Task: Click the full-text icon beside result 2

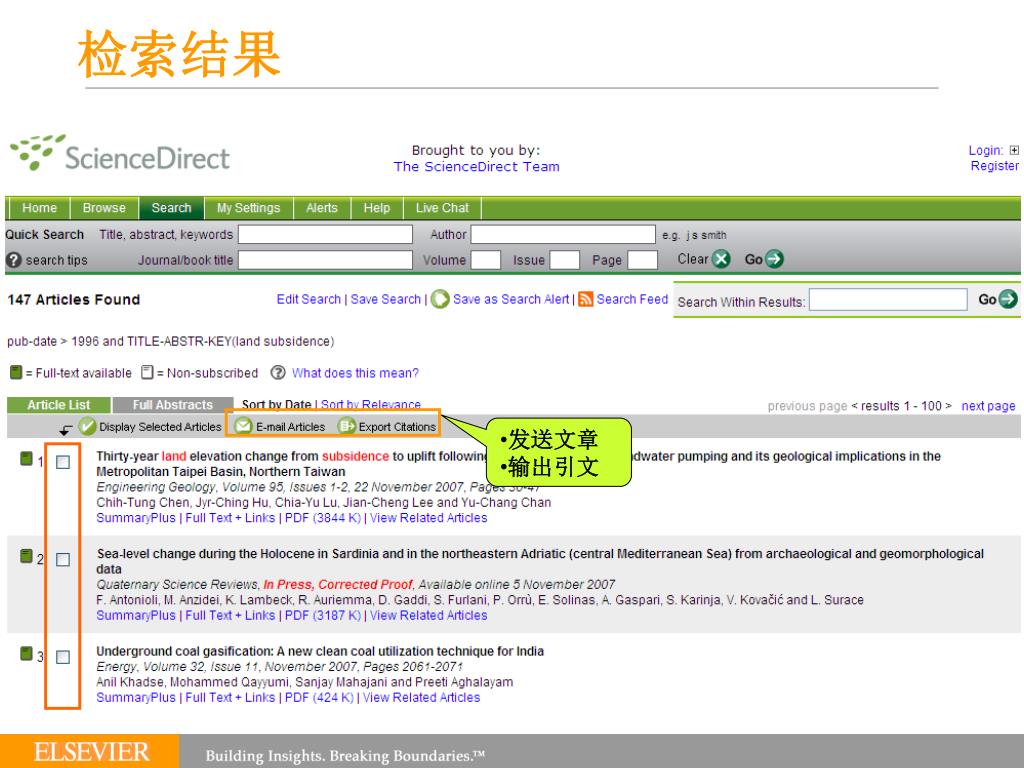Action: [26, 556]
